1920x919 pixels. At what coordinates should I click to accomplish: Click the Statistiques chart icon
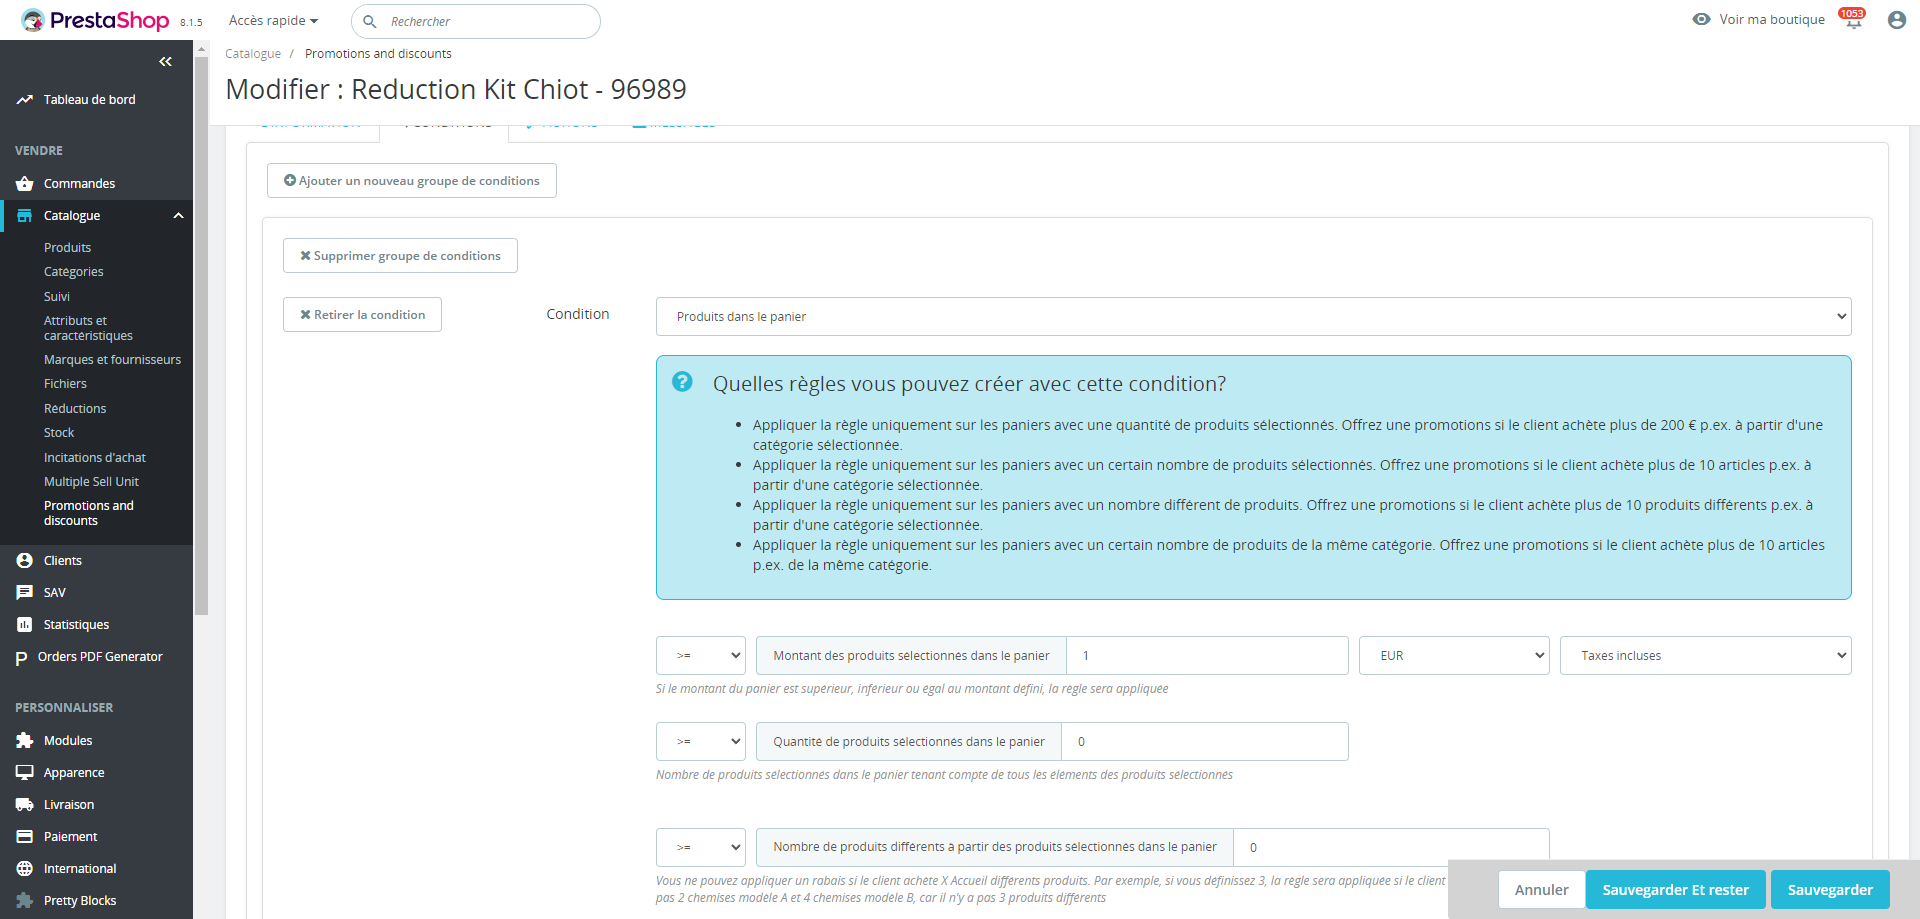click(25, 625)
